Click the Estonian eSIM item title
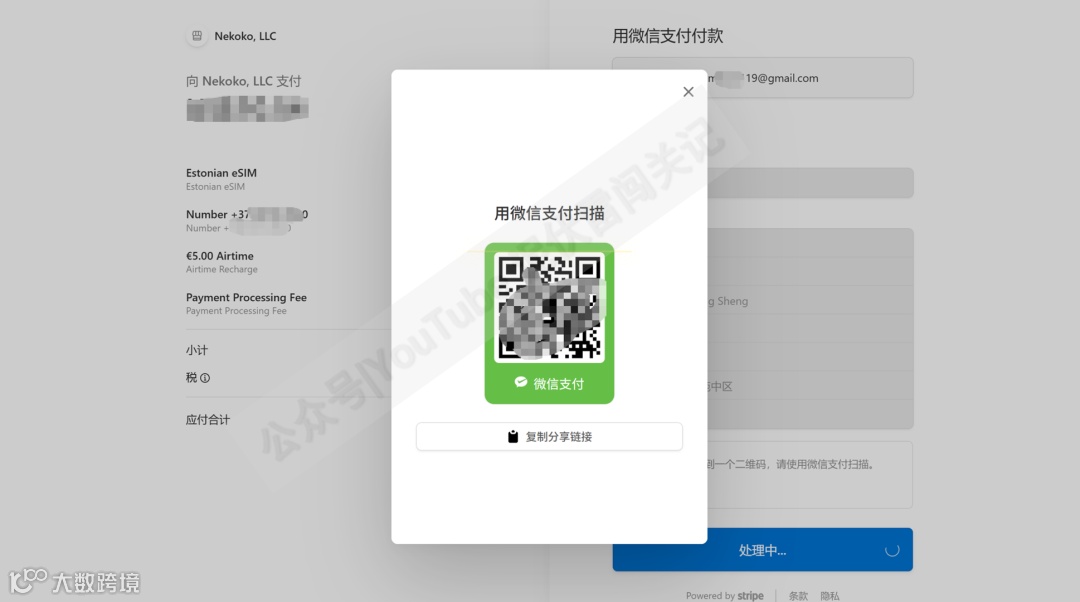This screenshot has height=602, width=1080. pos(221,173)
